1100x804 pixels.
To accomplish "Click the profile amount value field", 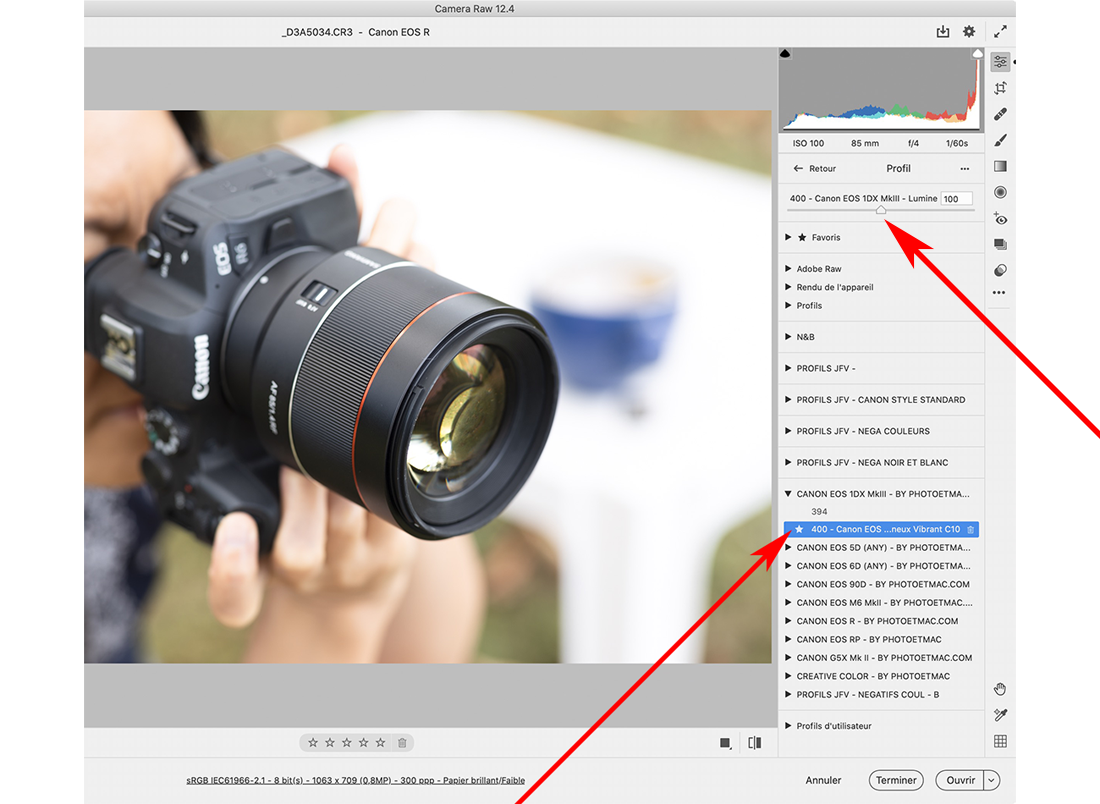I will pyautogui.click(x=955, y=199).
